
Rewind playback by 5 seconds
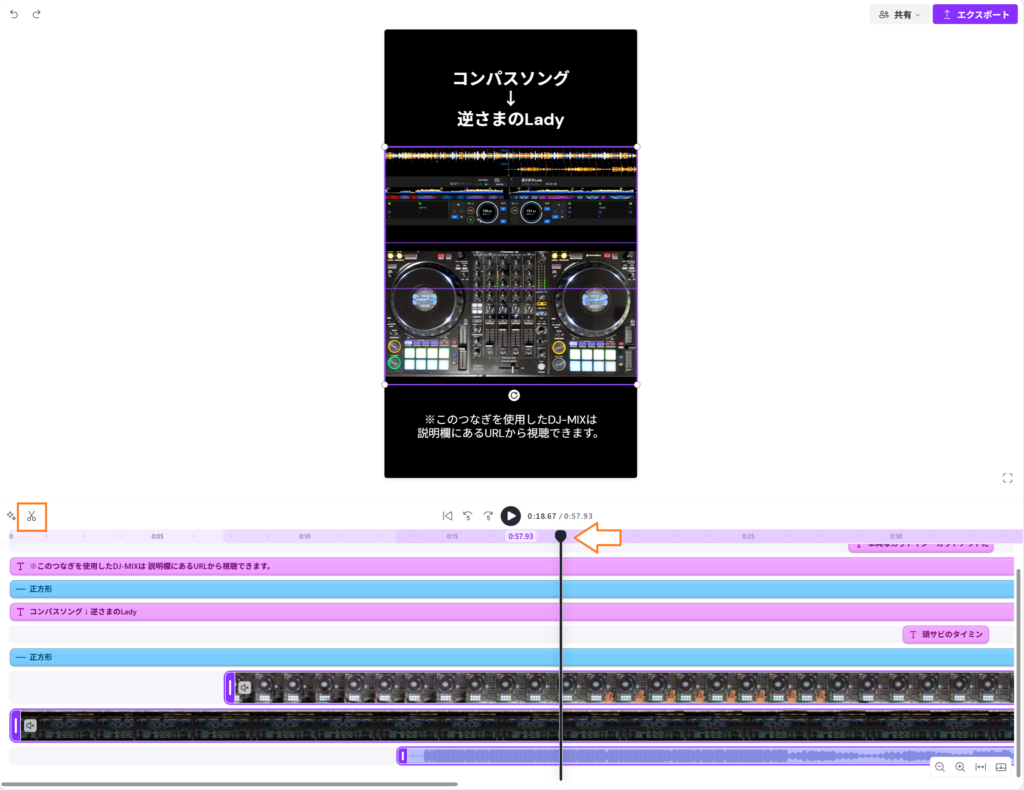[x=467, y=516]
